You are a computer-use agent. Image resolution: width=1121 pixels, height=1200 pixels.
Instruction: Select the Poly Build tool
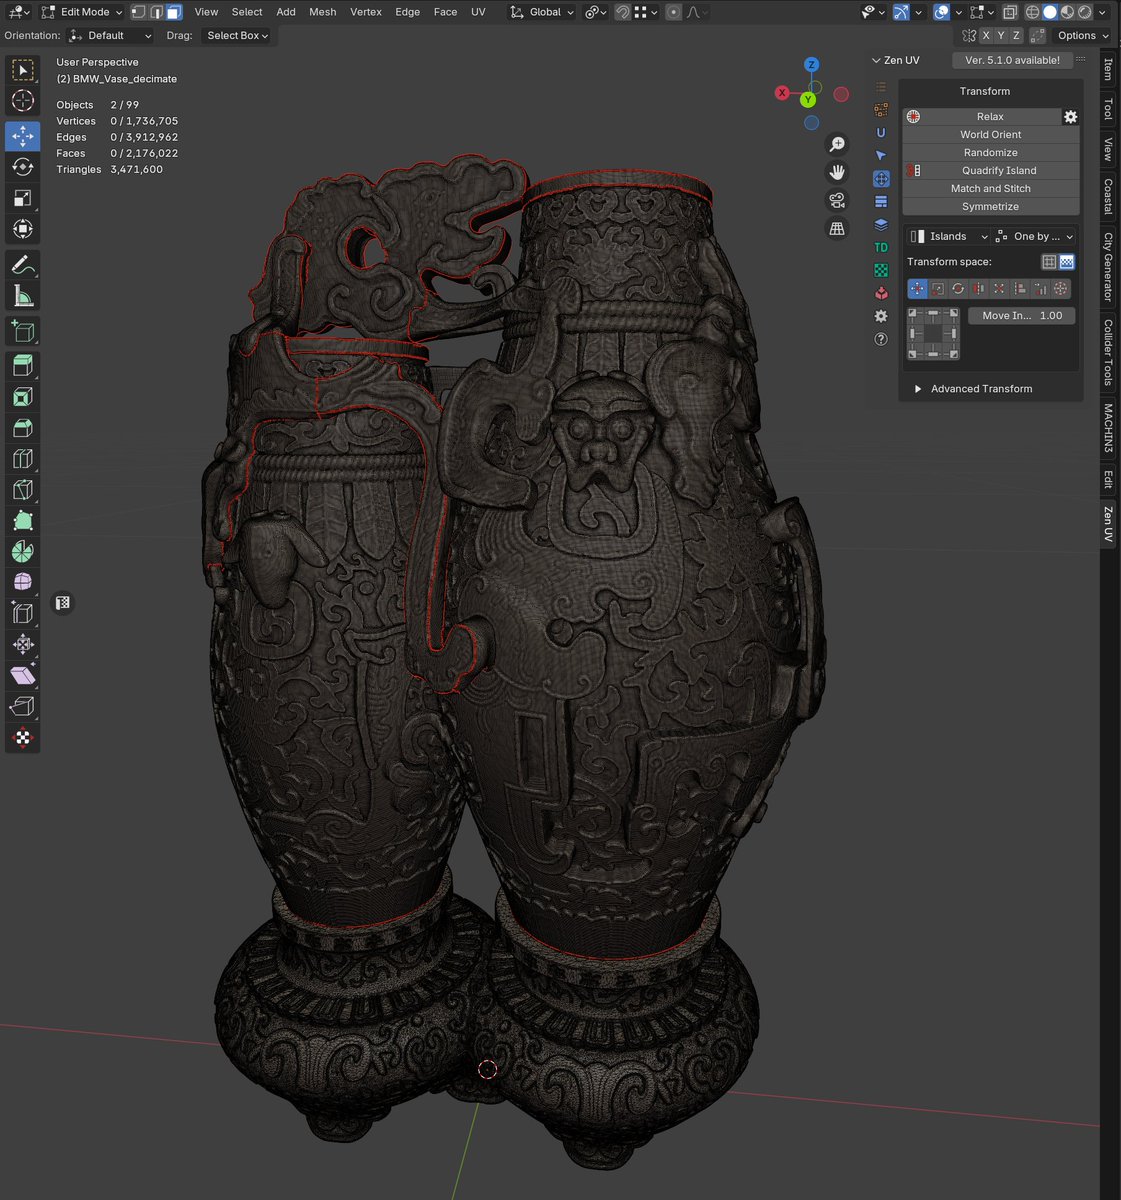[x=22, y=521]
